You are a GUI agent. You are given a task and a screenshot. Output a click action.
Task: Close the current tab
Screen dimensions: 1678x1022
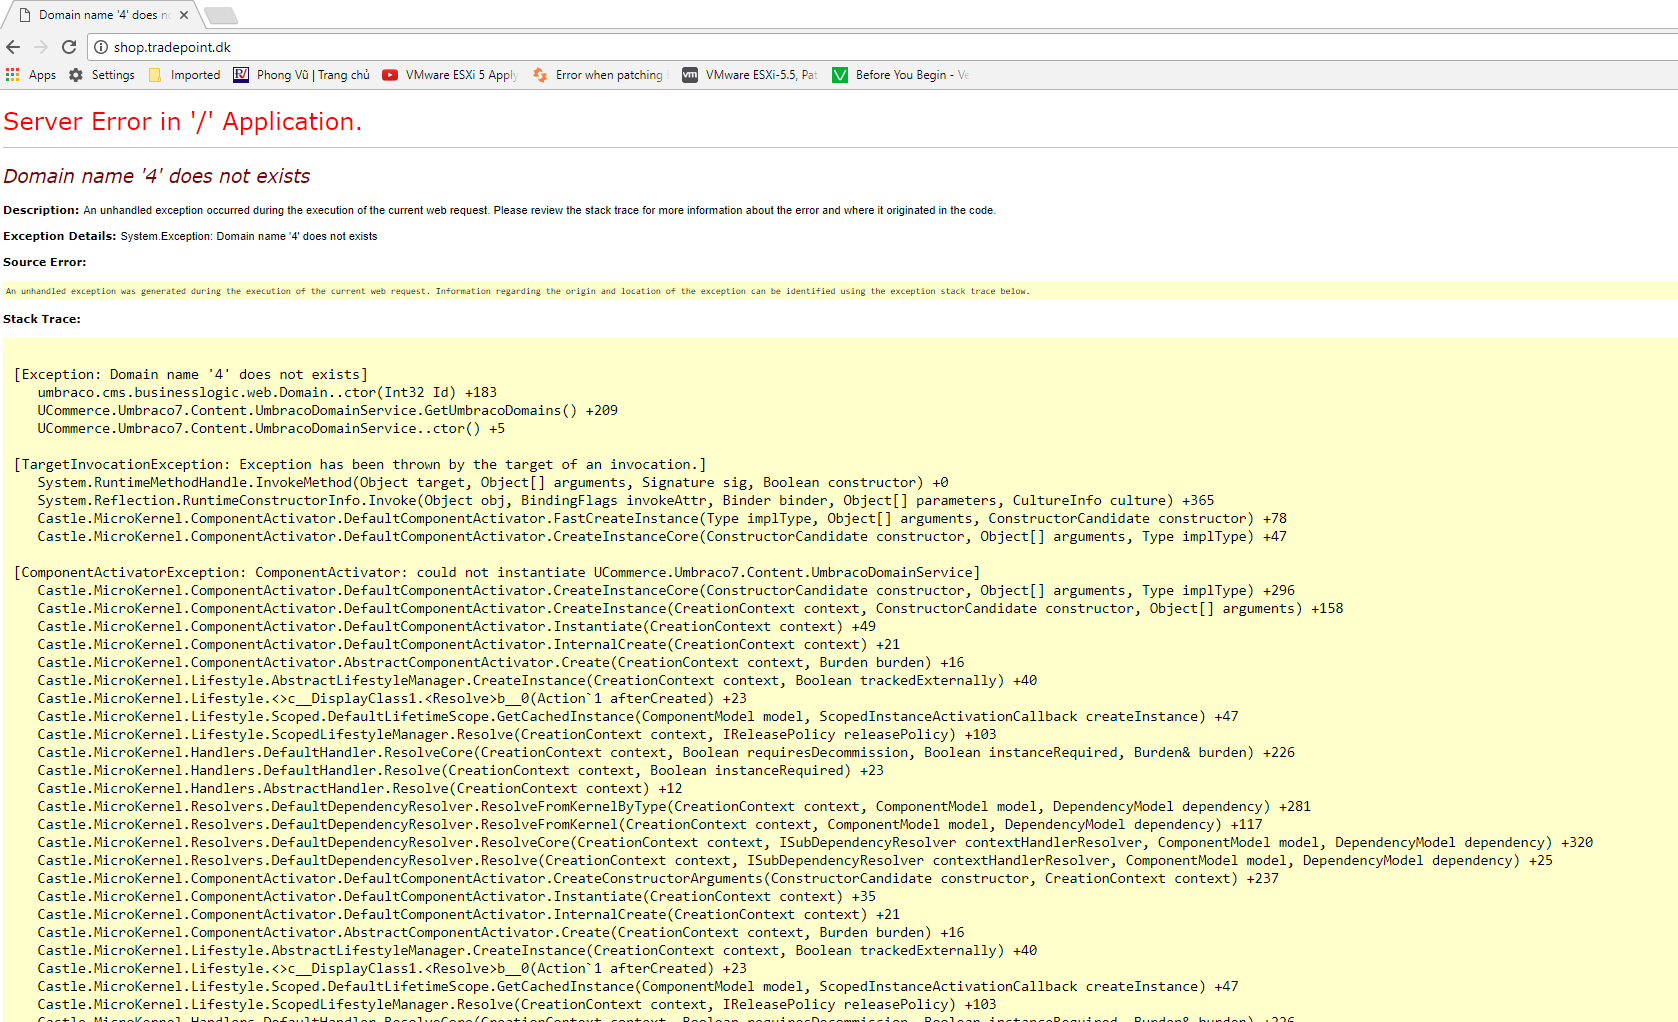click(x=183, y=14)
